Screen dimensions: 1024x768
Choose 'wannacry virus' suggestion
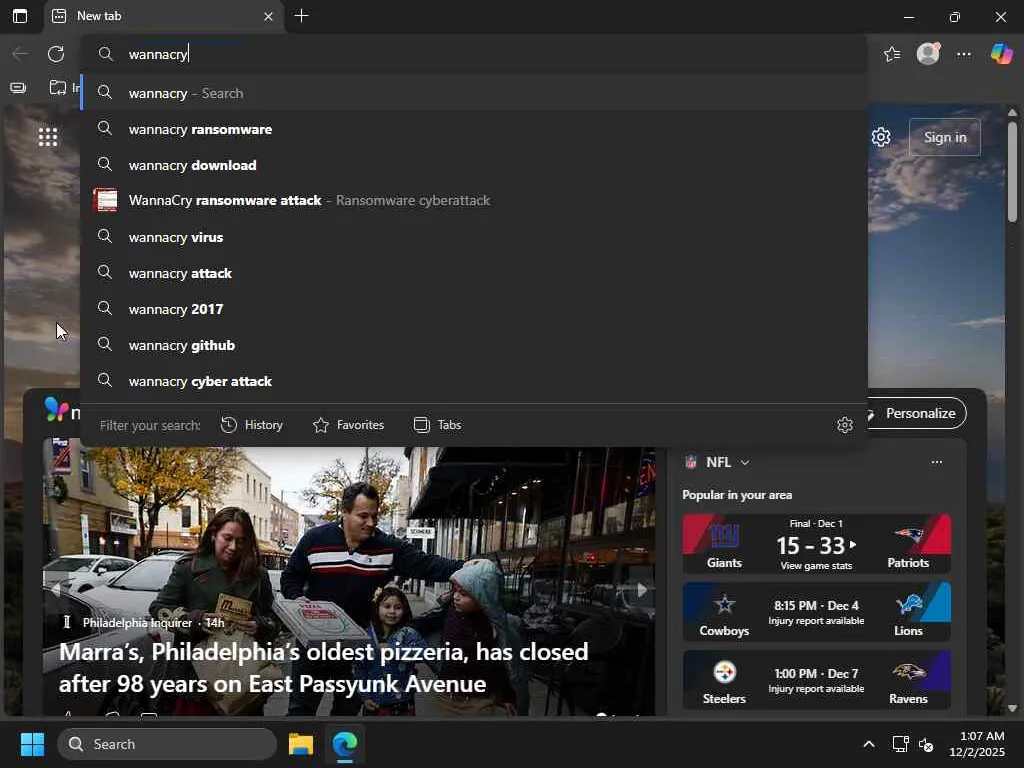pos(474,237)
